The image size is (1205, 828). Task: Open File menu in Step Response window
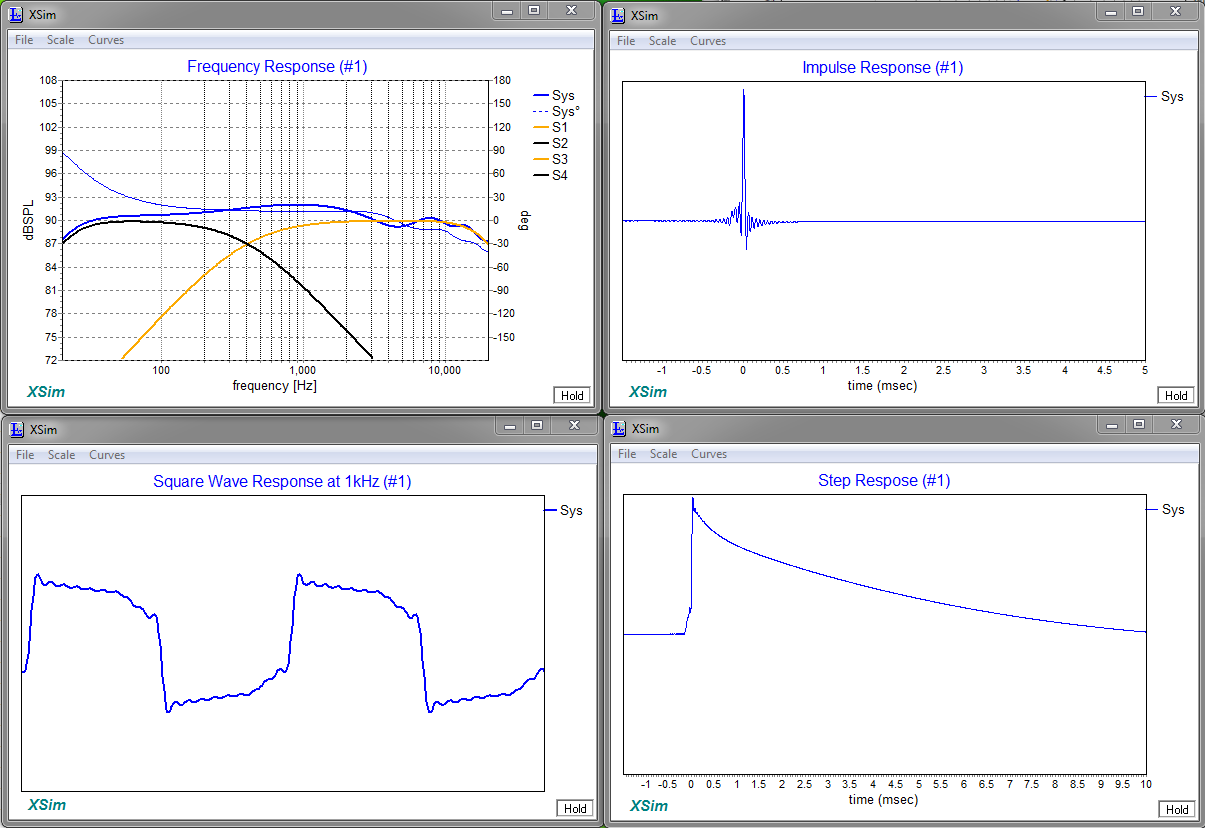tap(627, 453)
